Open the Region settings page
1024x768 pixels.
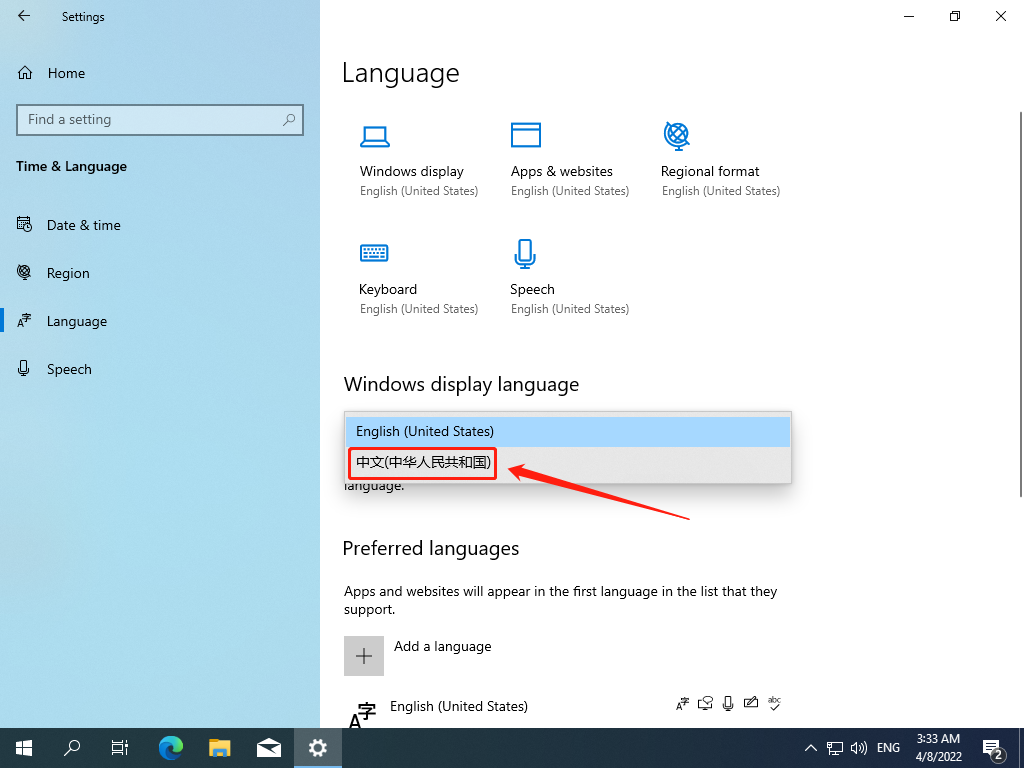point(68,272)
